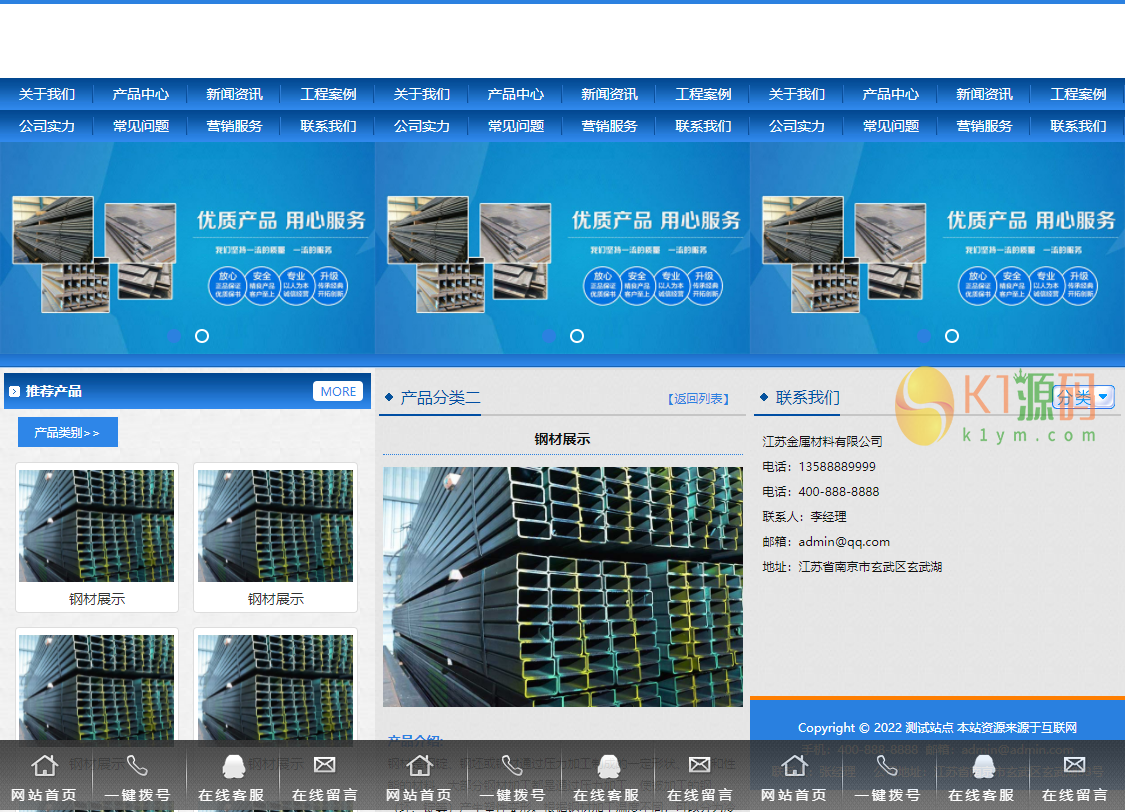
Task: Open online service QQ icon in middle bottom bar
Action: tap(608, 766)
